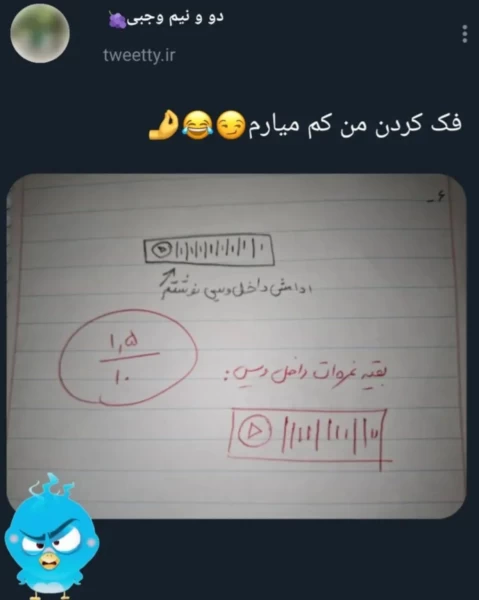Click the grape emoji beside the username
479x600 pixels.
point(117,20)
